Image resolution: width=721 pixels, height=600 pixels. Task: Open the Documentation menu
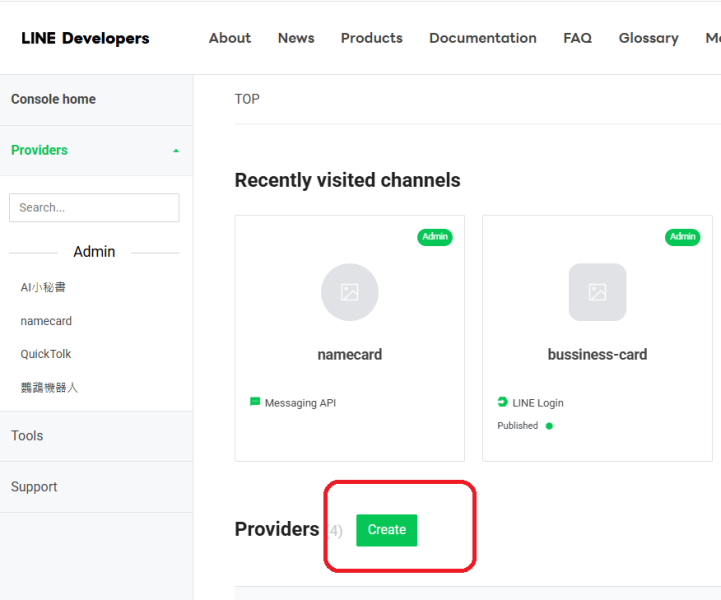tap(483, 38)
